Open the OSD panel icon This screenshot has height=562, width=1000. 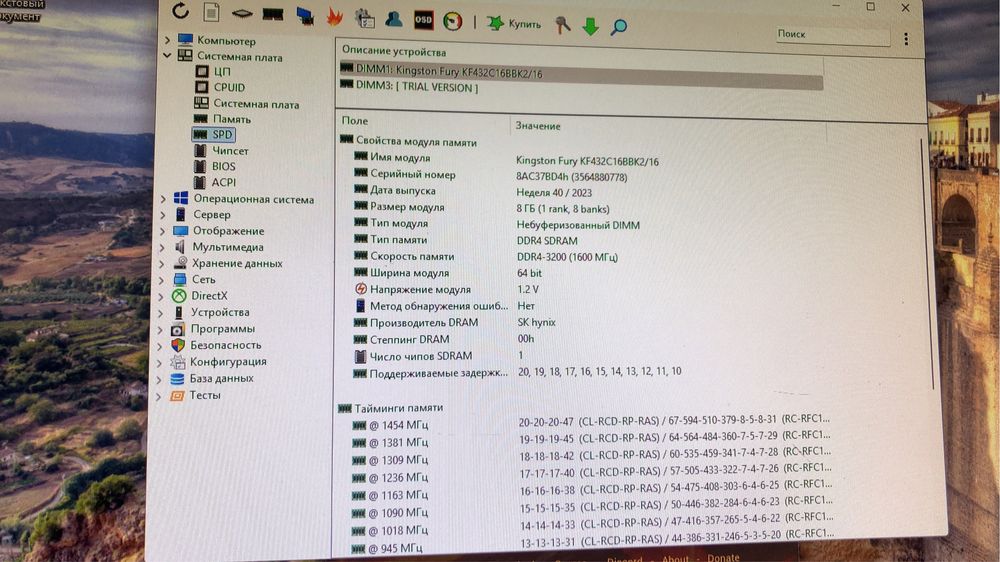point(423,20)
